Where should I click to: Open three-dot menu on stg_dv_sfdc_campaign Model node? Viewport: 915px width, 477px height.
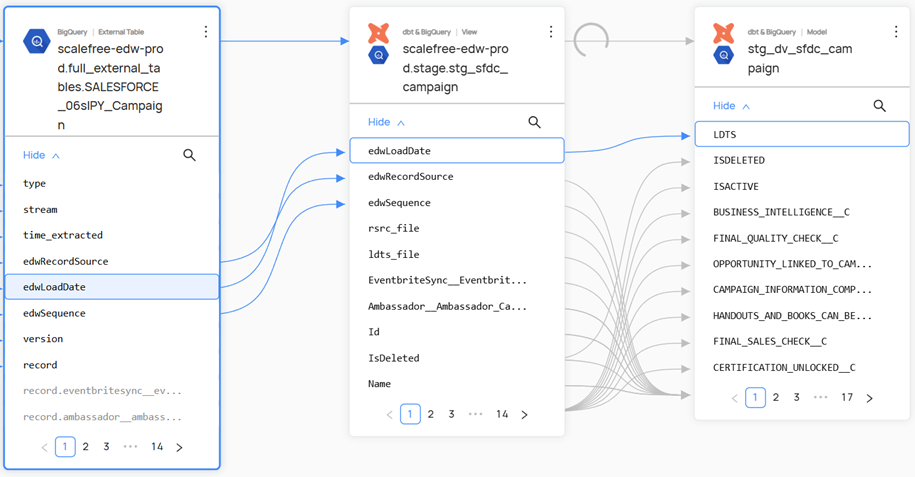895,32
